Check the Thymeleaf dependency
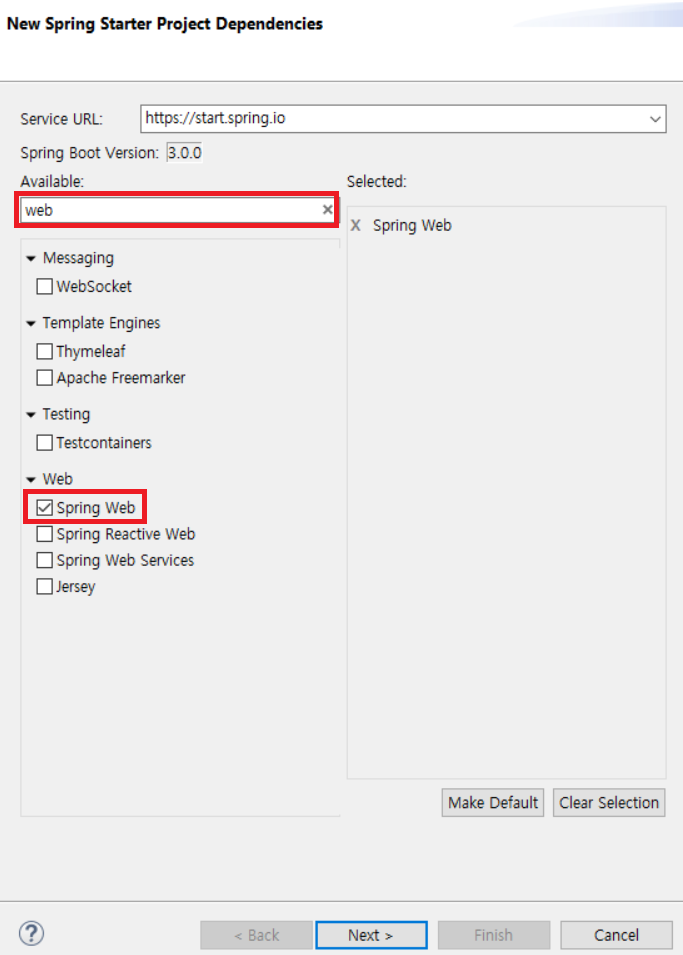683x955 pixels. [44, 351]
